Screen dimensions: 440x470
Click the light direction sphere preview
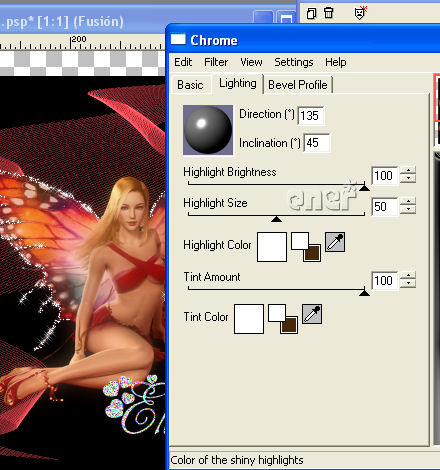208,130
